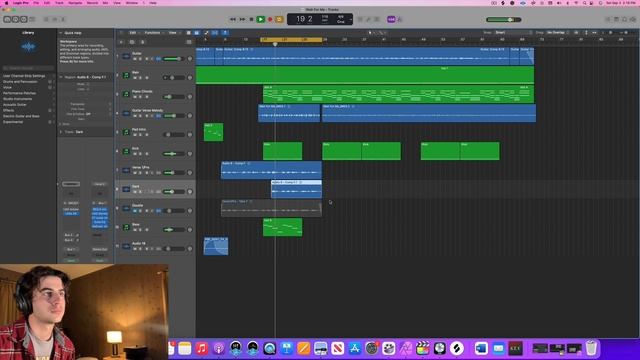
Task: Open the File menu
Action: [36, 3]
